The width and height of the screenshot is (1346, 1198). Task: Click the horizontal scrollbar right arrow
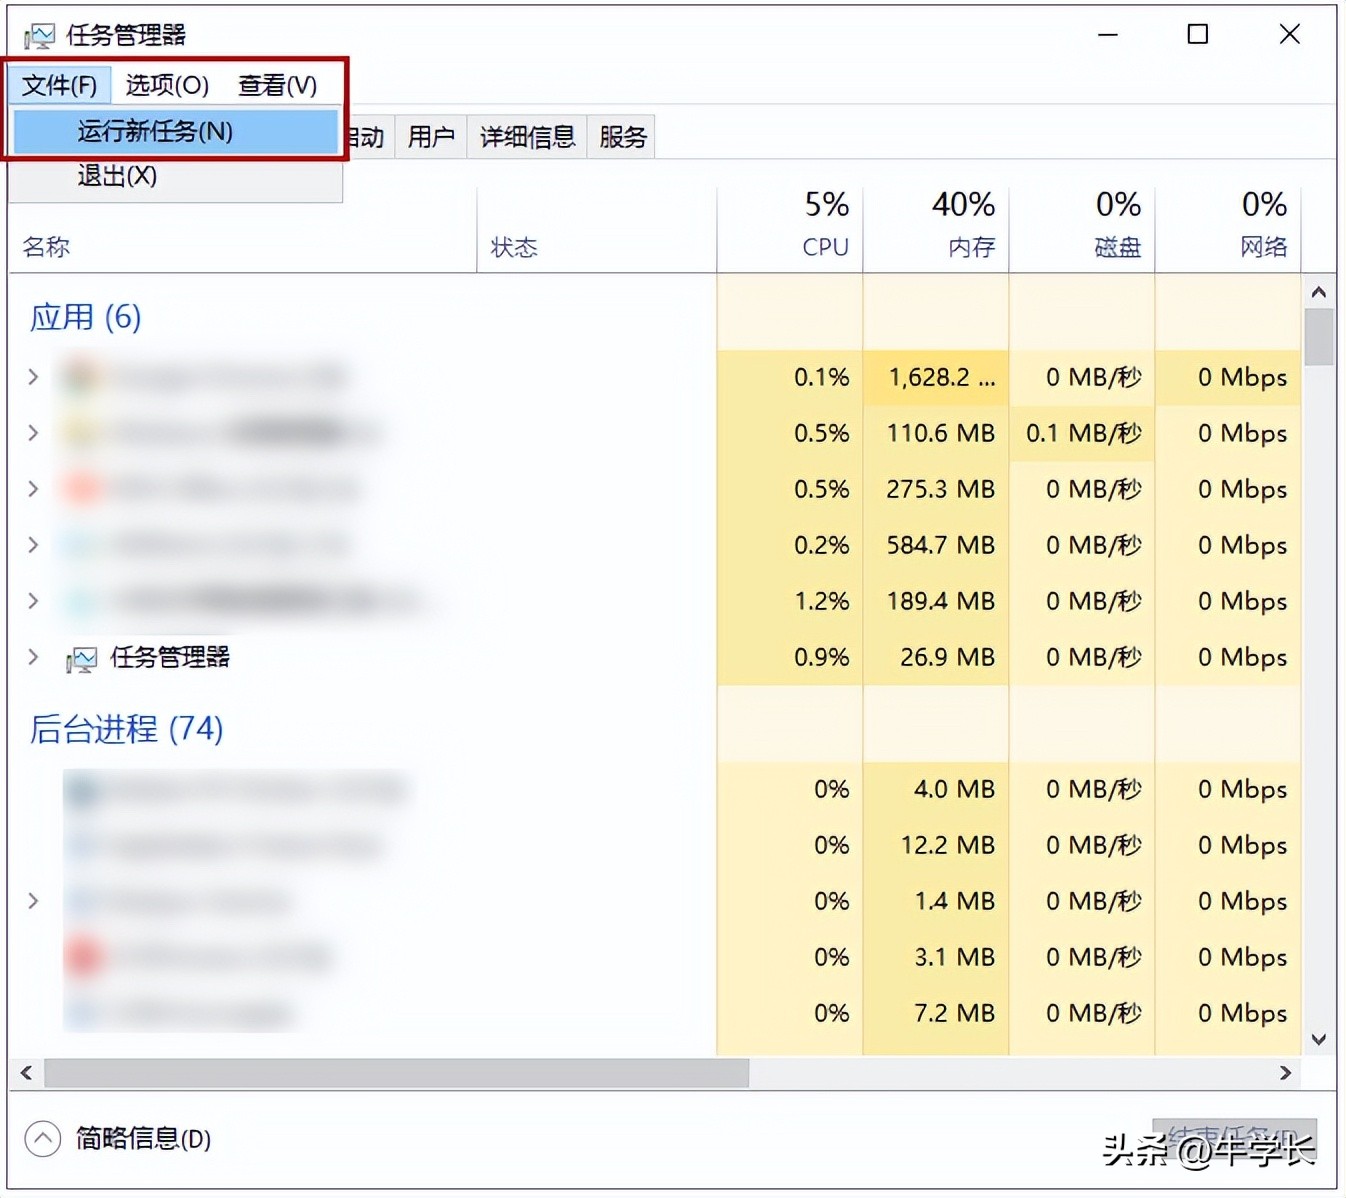pos(1286,1073)
